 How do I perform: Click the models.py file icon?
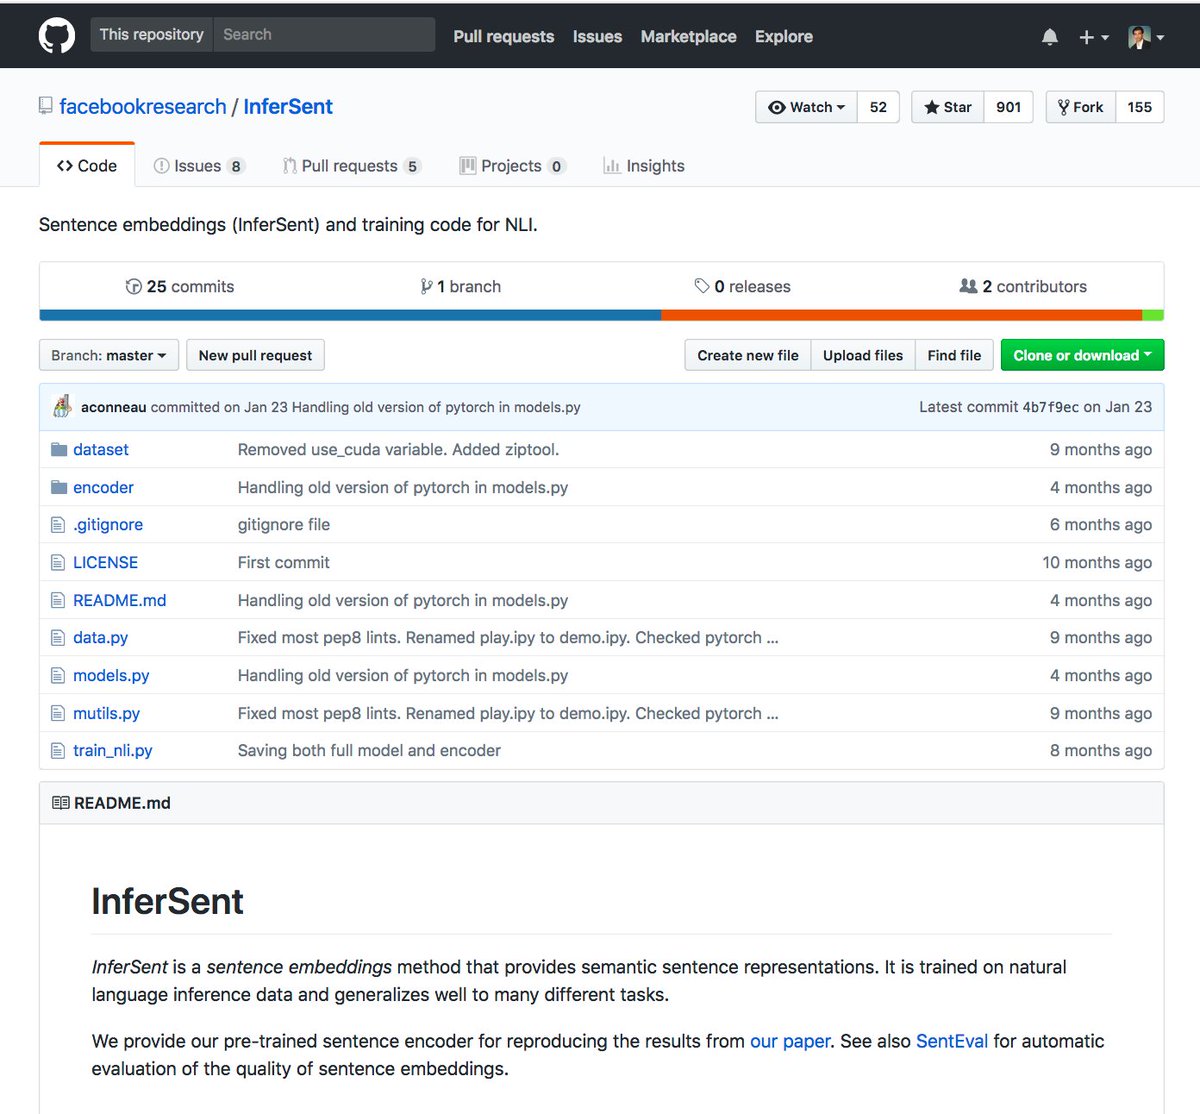[58, 676]
